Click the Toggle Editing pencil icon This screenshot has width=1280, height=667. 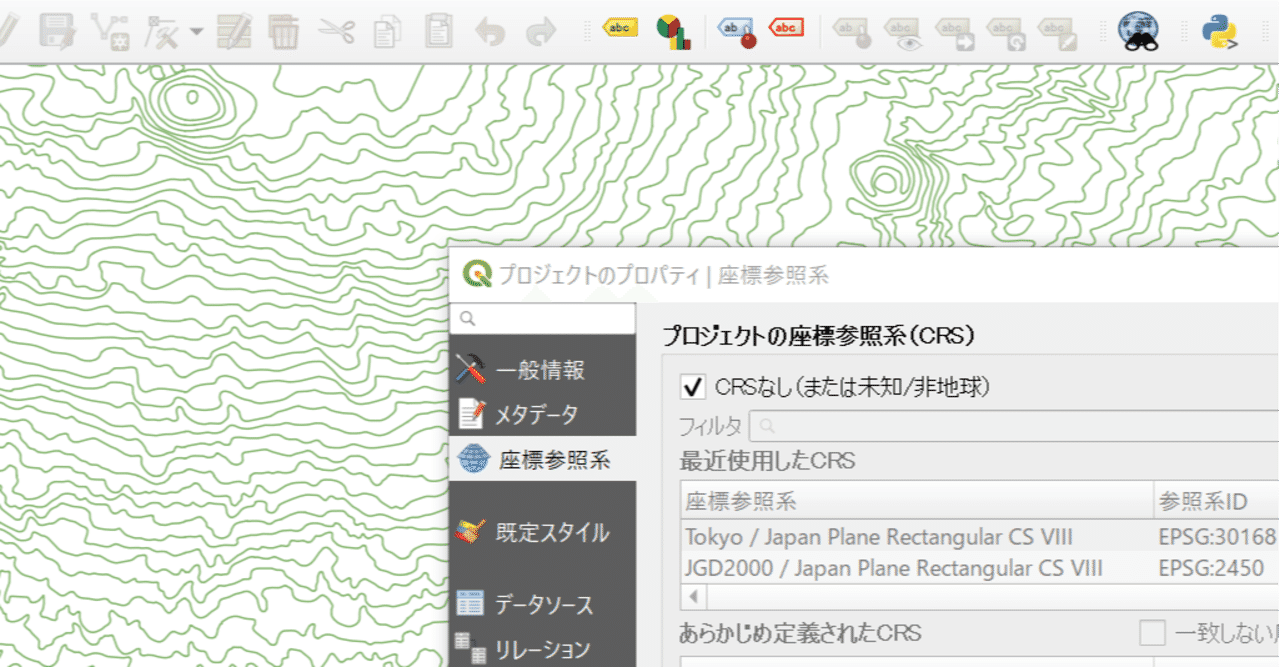point(6,31)
